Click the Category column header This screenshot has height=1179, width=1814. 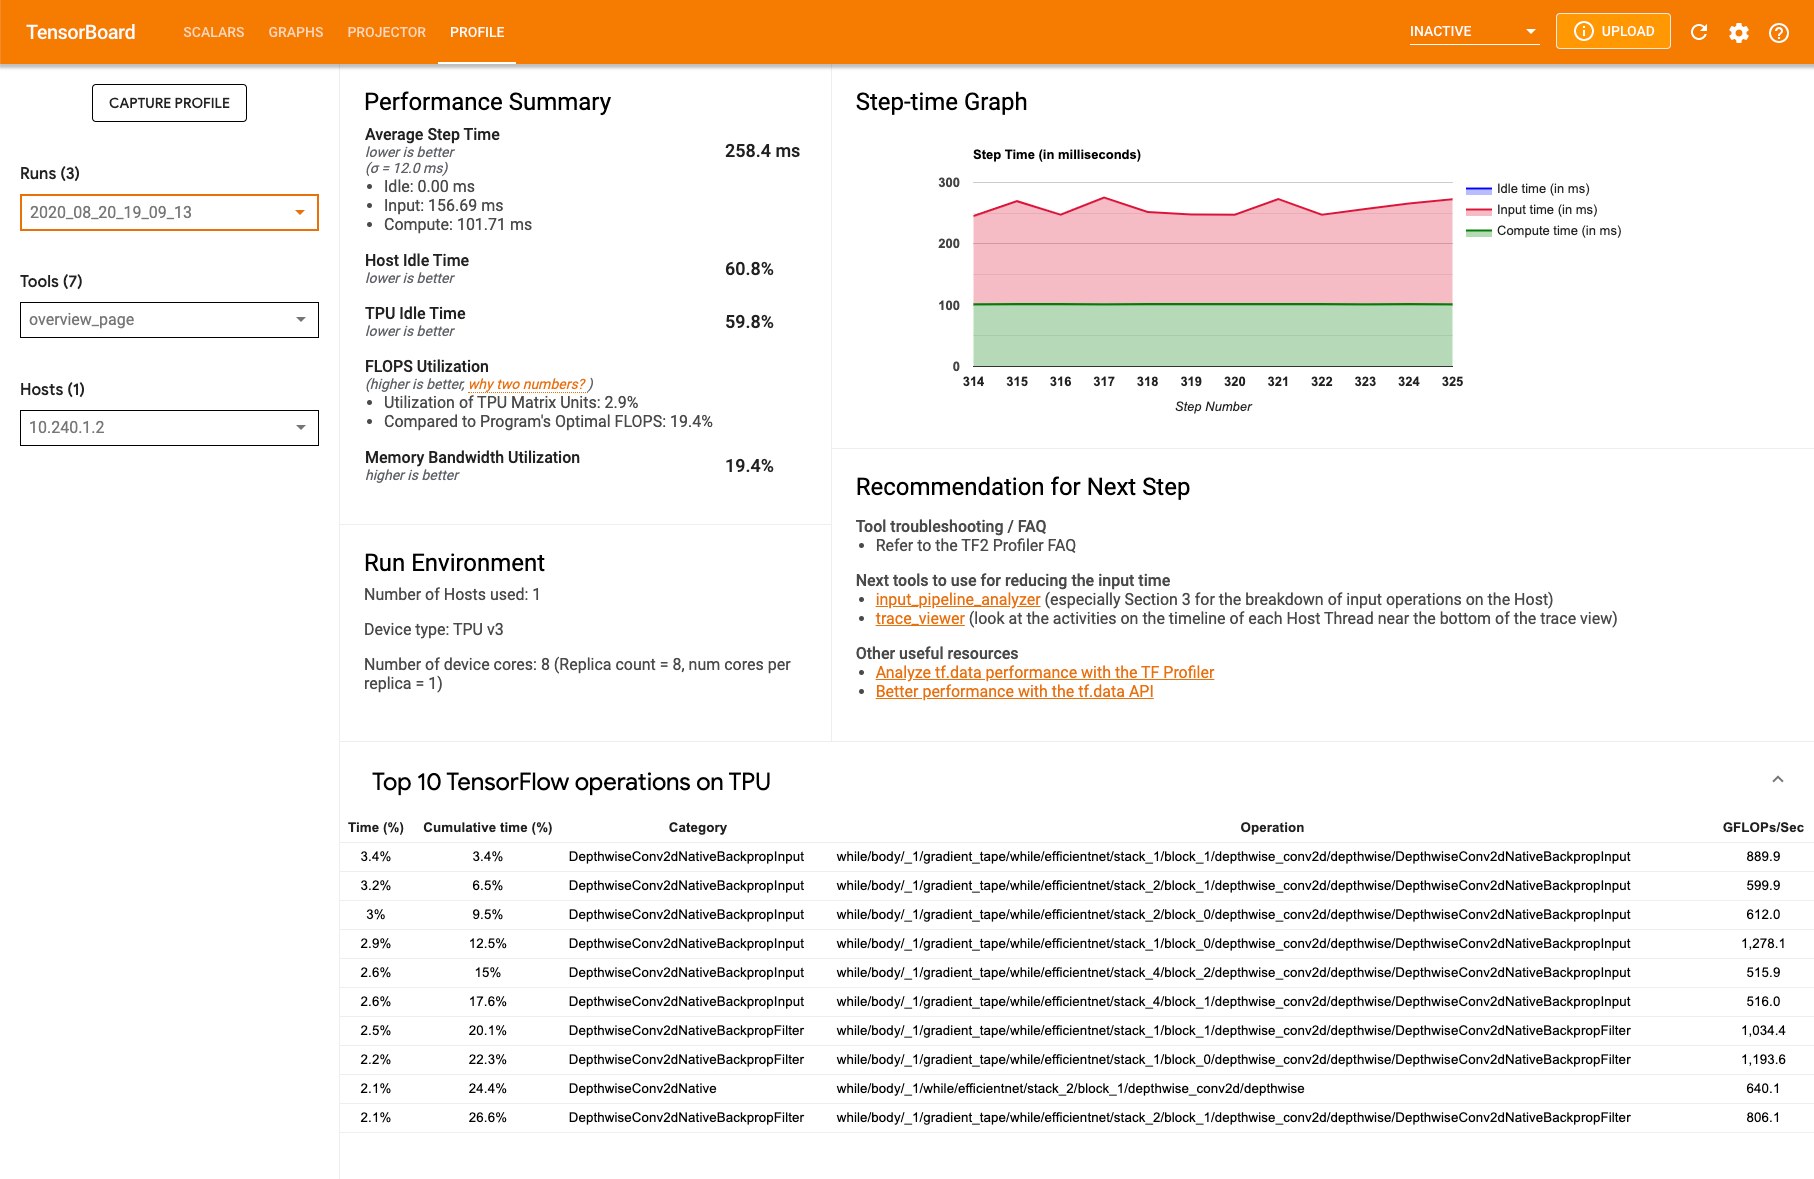698,827
